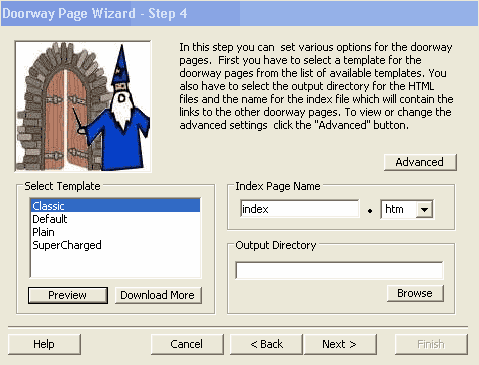Image resolution: width=479 pixels, height=365 pixels.
Task: Pick the Plain template
Action: pos(115,232)
